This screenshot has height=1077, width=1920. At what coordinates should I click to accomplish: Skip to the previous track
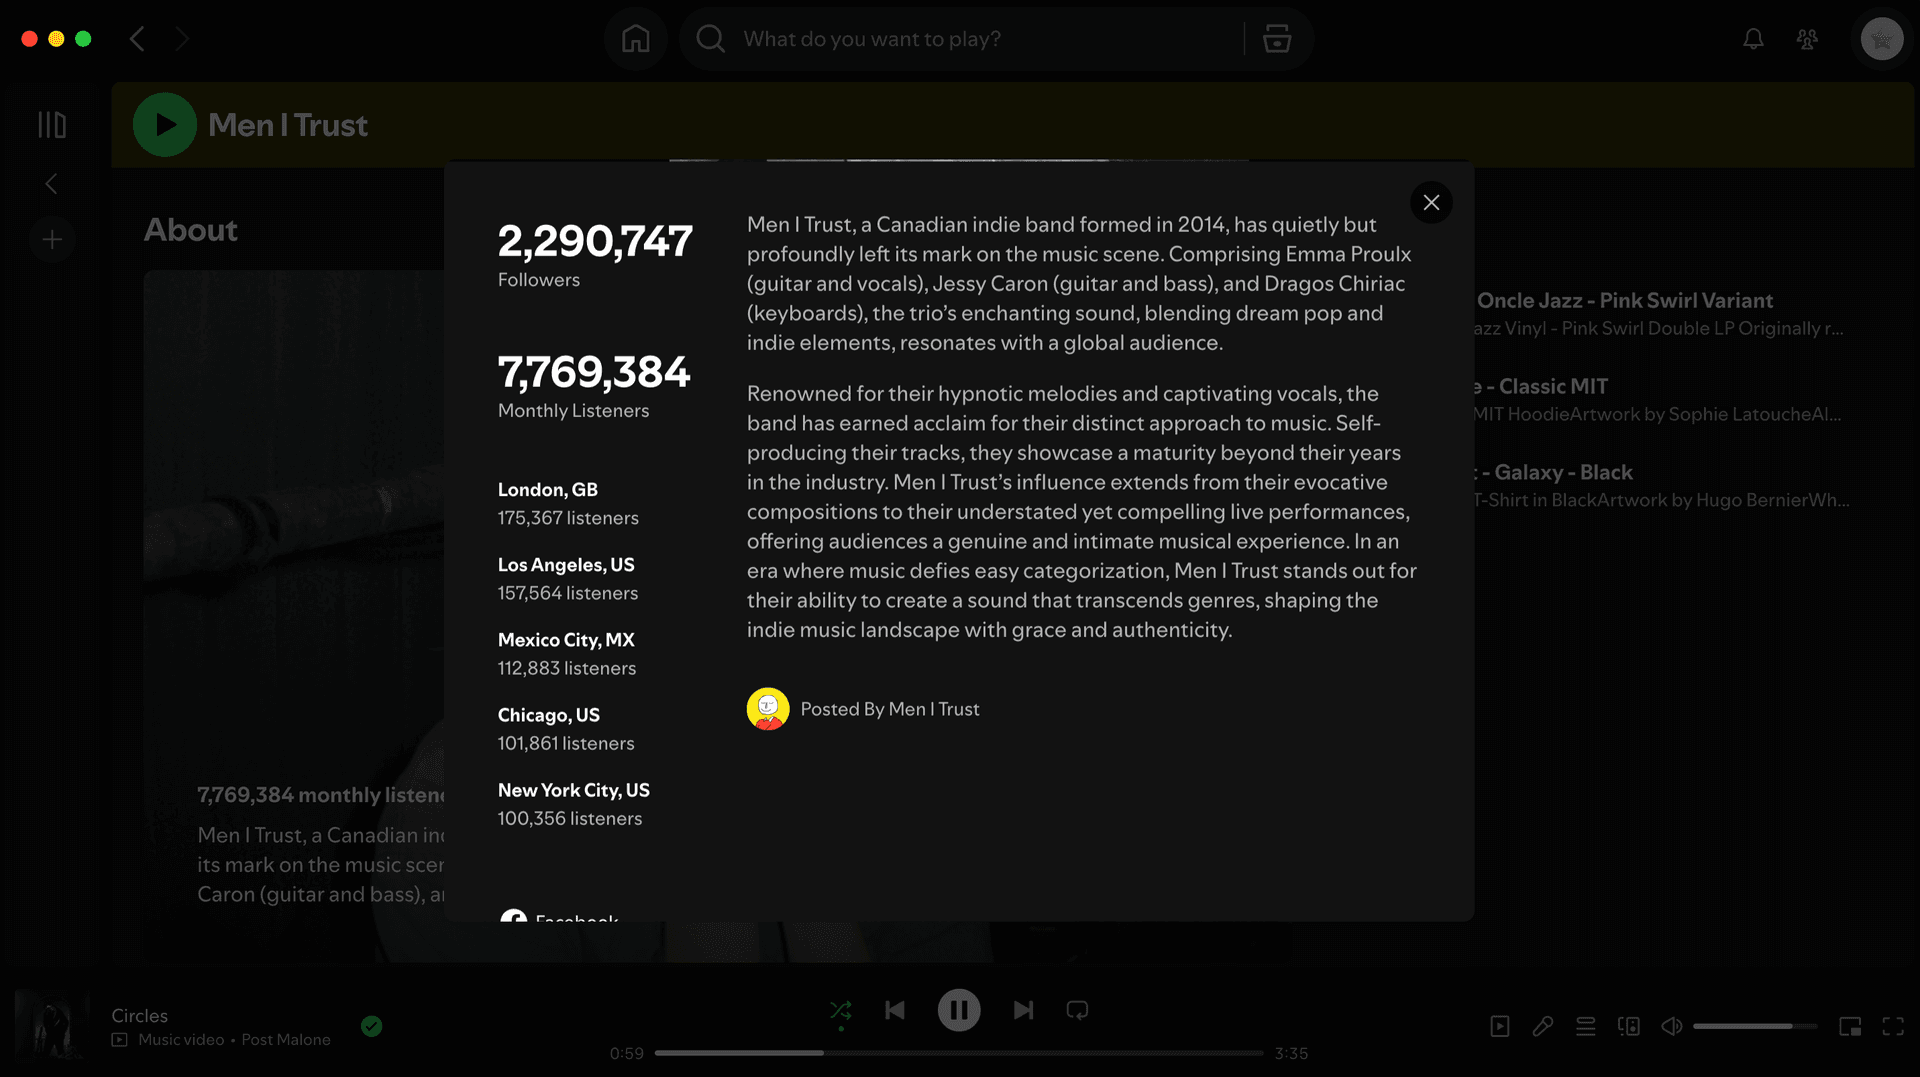[x=895, y=1010]
